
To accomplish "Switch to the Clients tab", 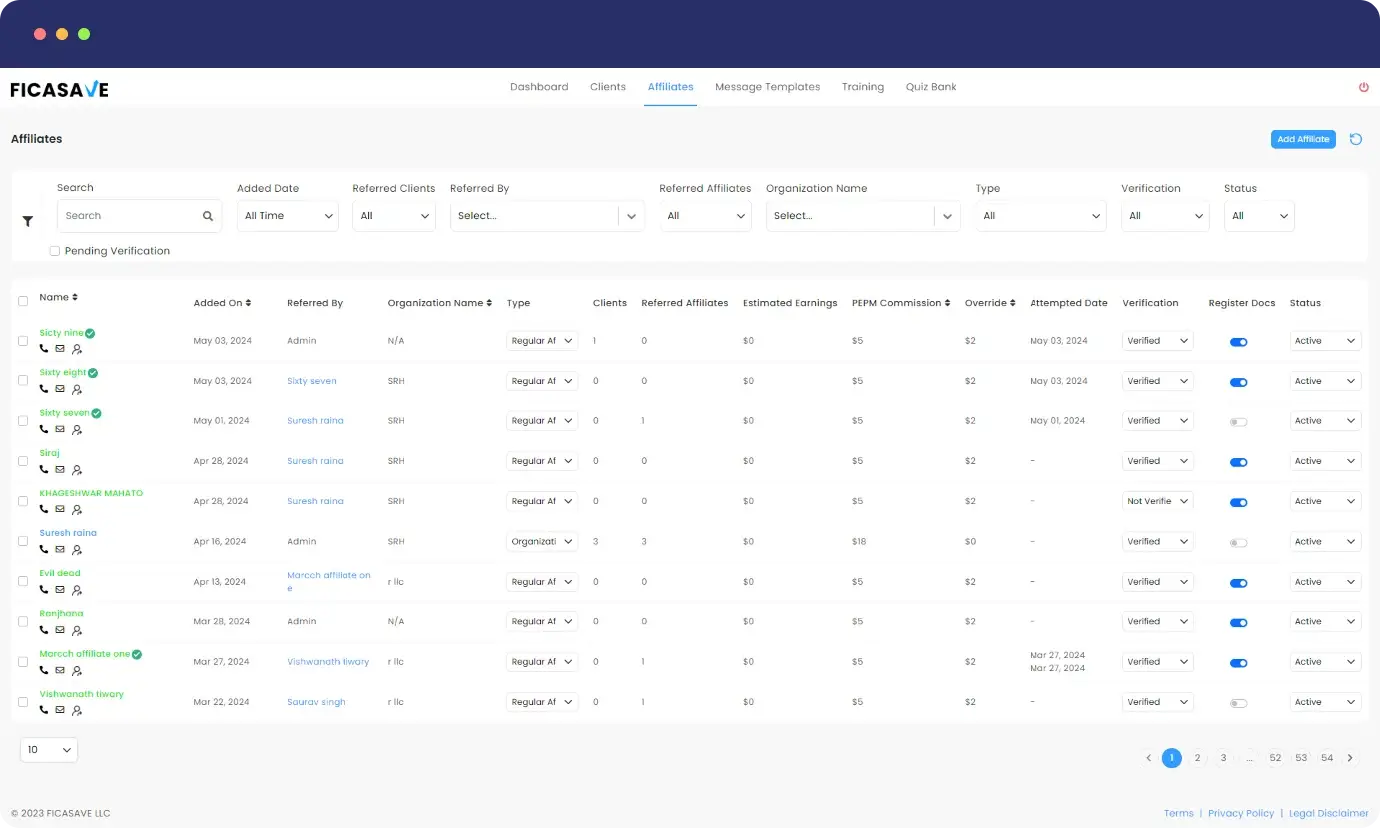I will pos(607,87).
